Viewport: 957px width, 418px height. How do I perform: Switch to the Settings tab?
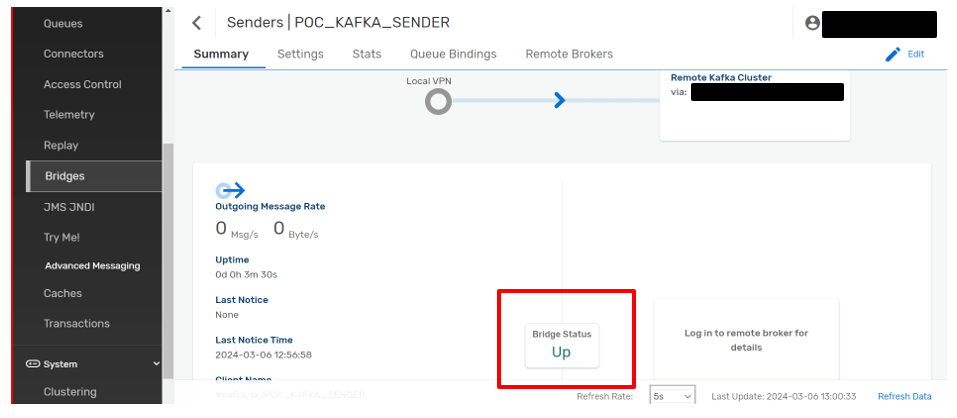[300, 54]
